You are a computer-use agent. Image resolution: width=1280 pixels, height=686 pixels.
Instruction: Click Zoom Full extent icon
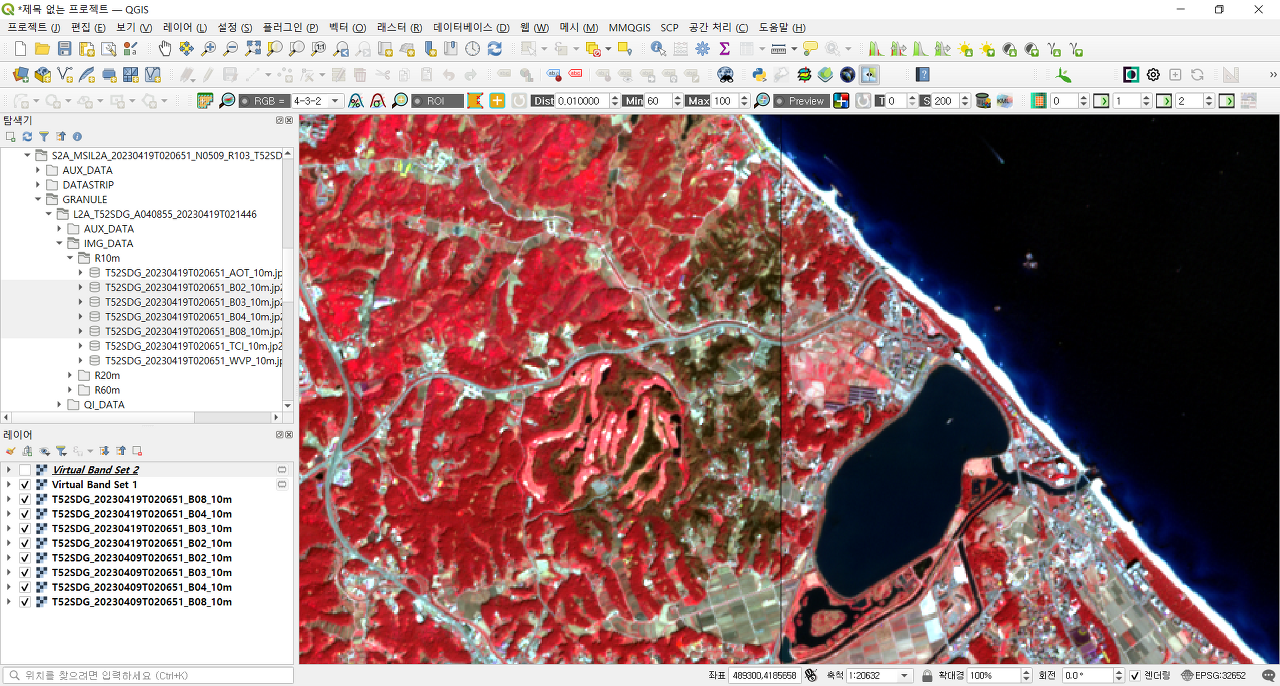point(252,48)
